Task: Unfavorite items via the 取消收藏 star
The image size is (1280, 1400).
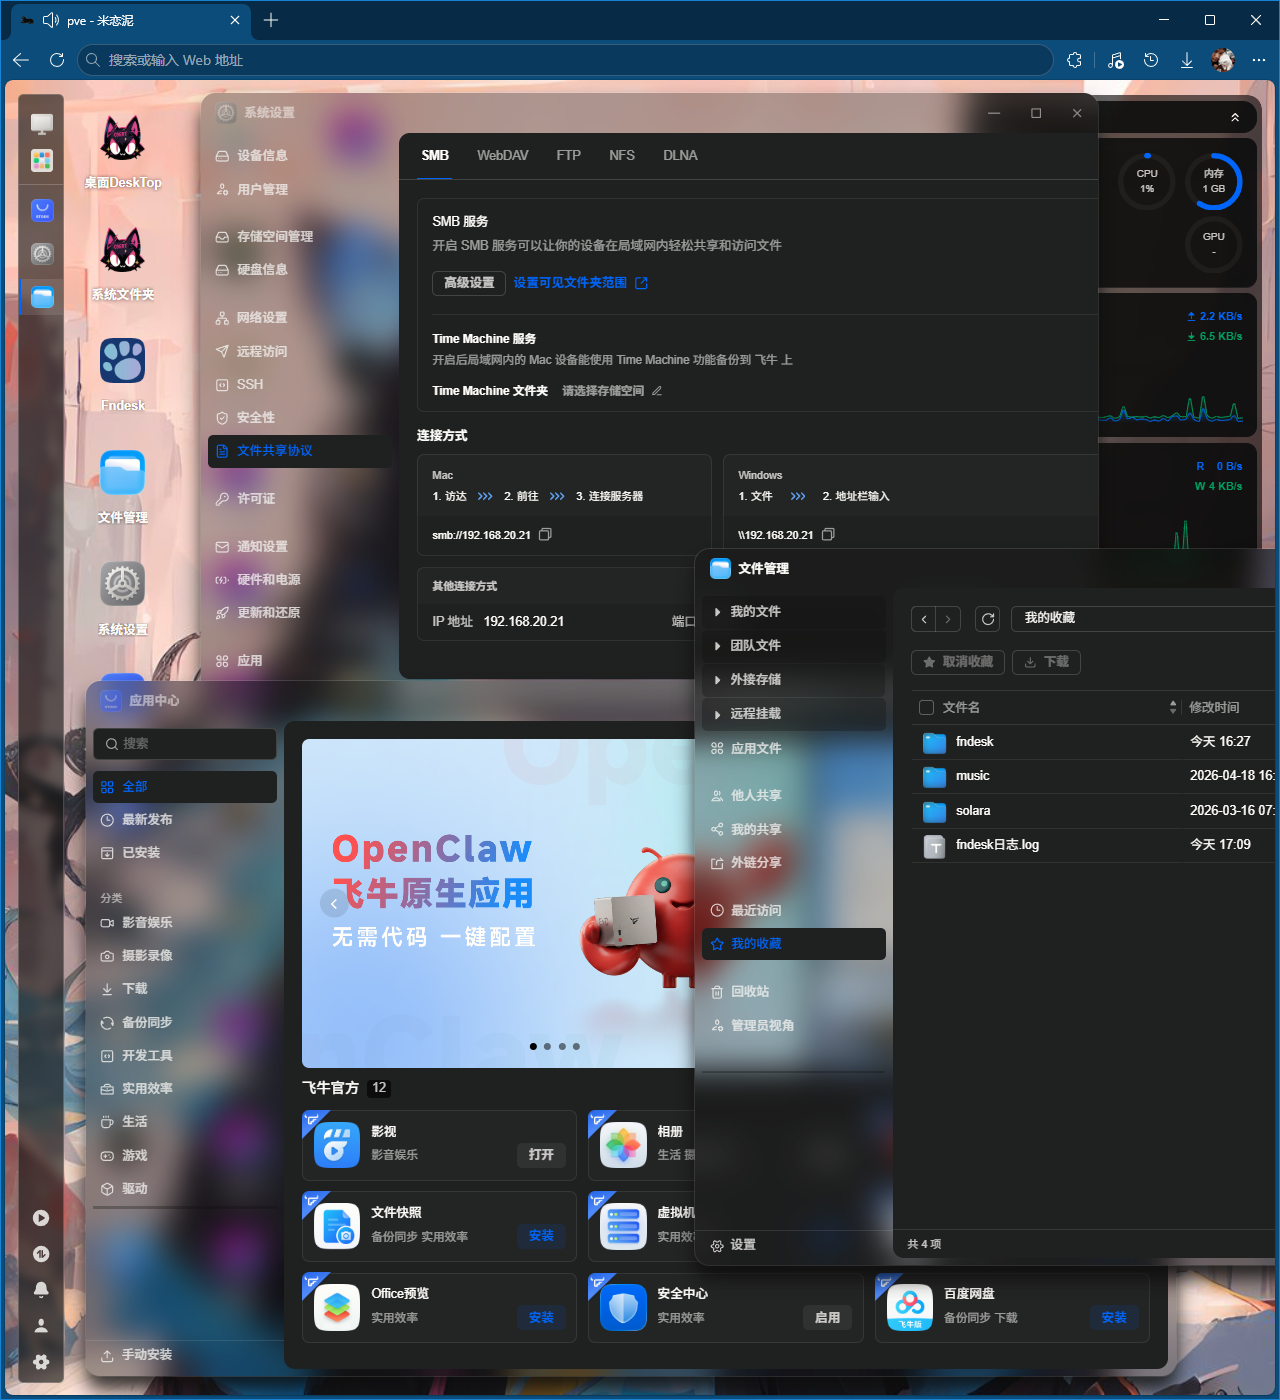Action: coord(956,662)
